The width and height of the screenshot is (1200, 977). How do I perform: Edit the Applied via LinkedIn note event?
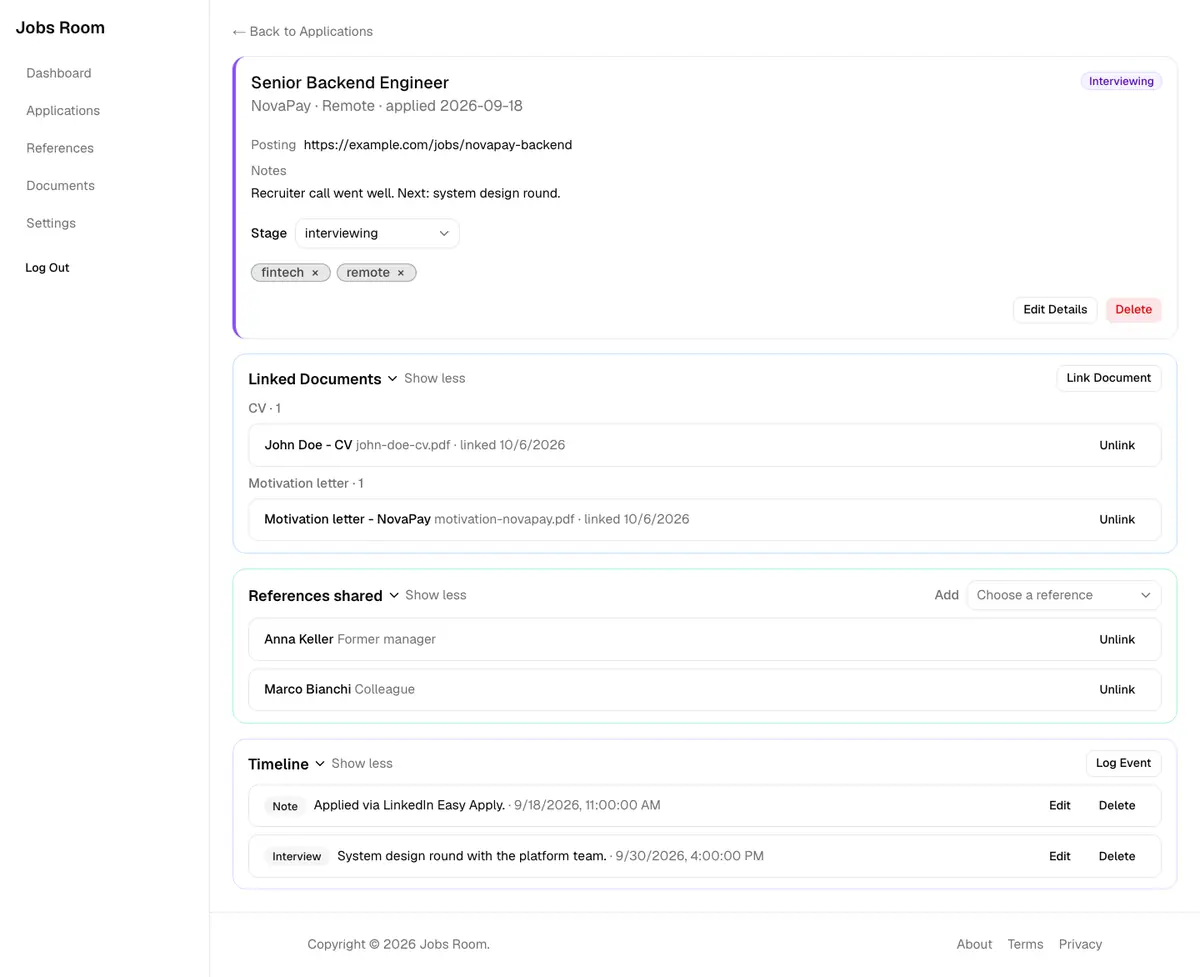point(1060,805)
